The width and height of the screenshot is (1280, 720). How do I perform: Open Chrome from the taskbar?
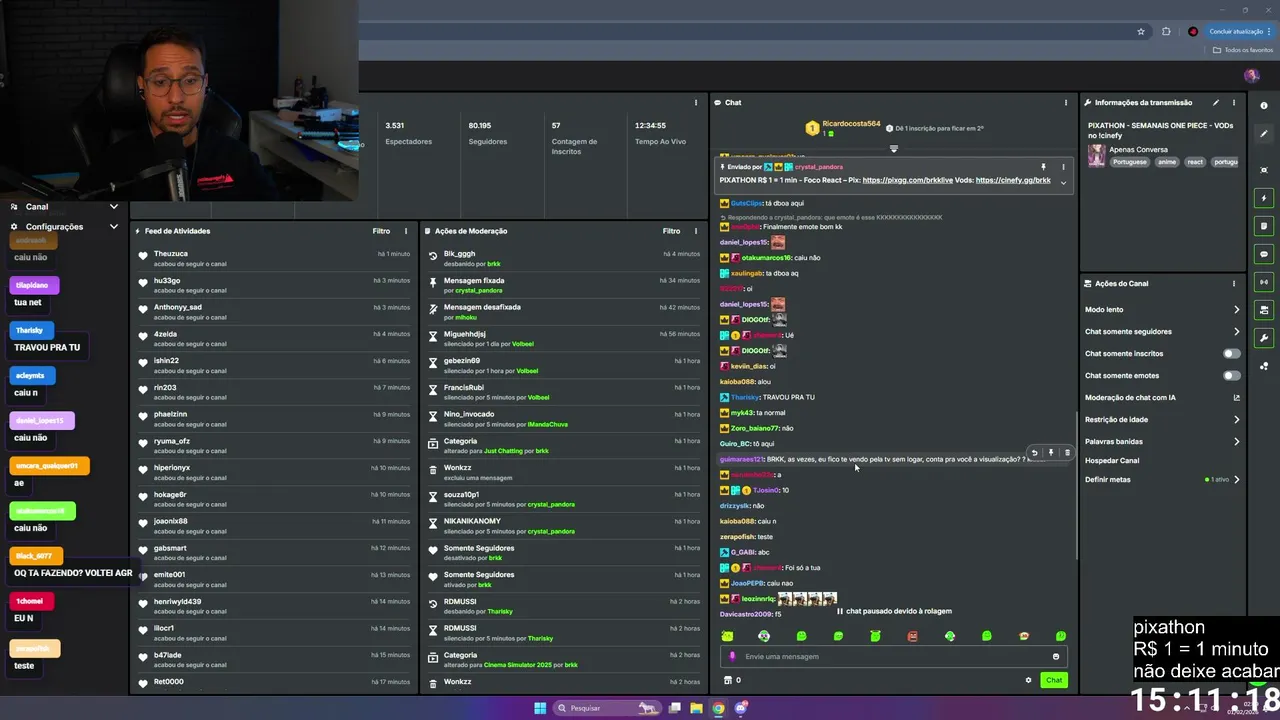tap(718, 708)
